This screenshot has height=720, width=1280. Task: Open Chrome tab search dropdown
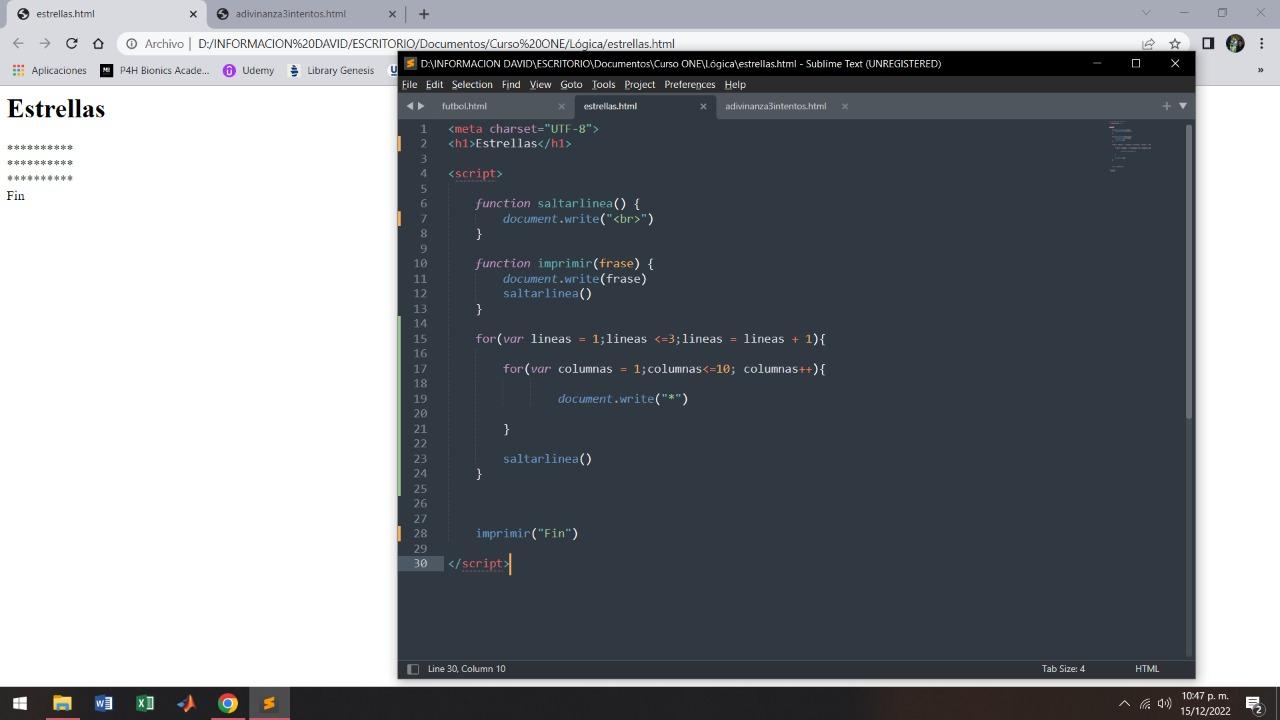click(x=1146, y=13)
